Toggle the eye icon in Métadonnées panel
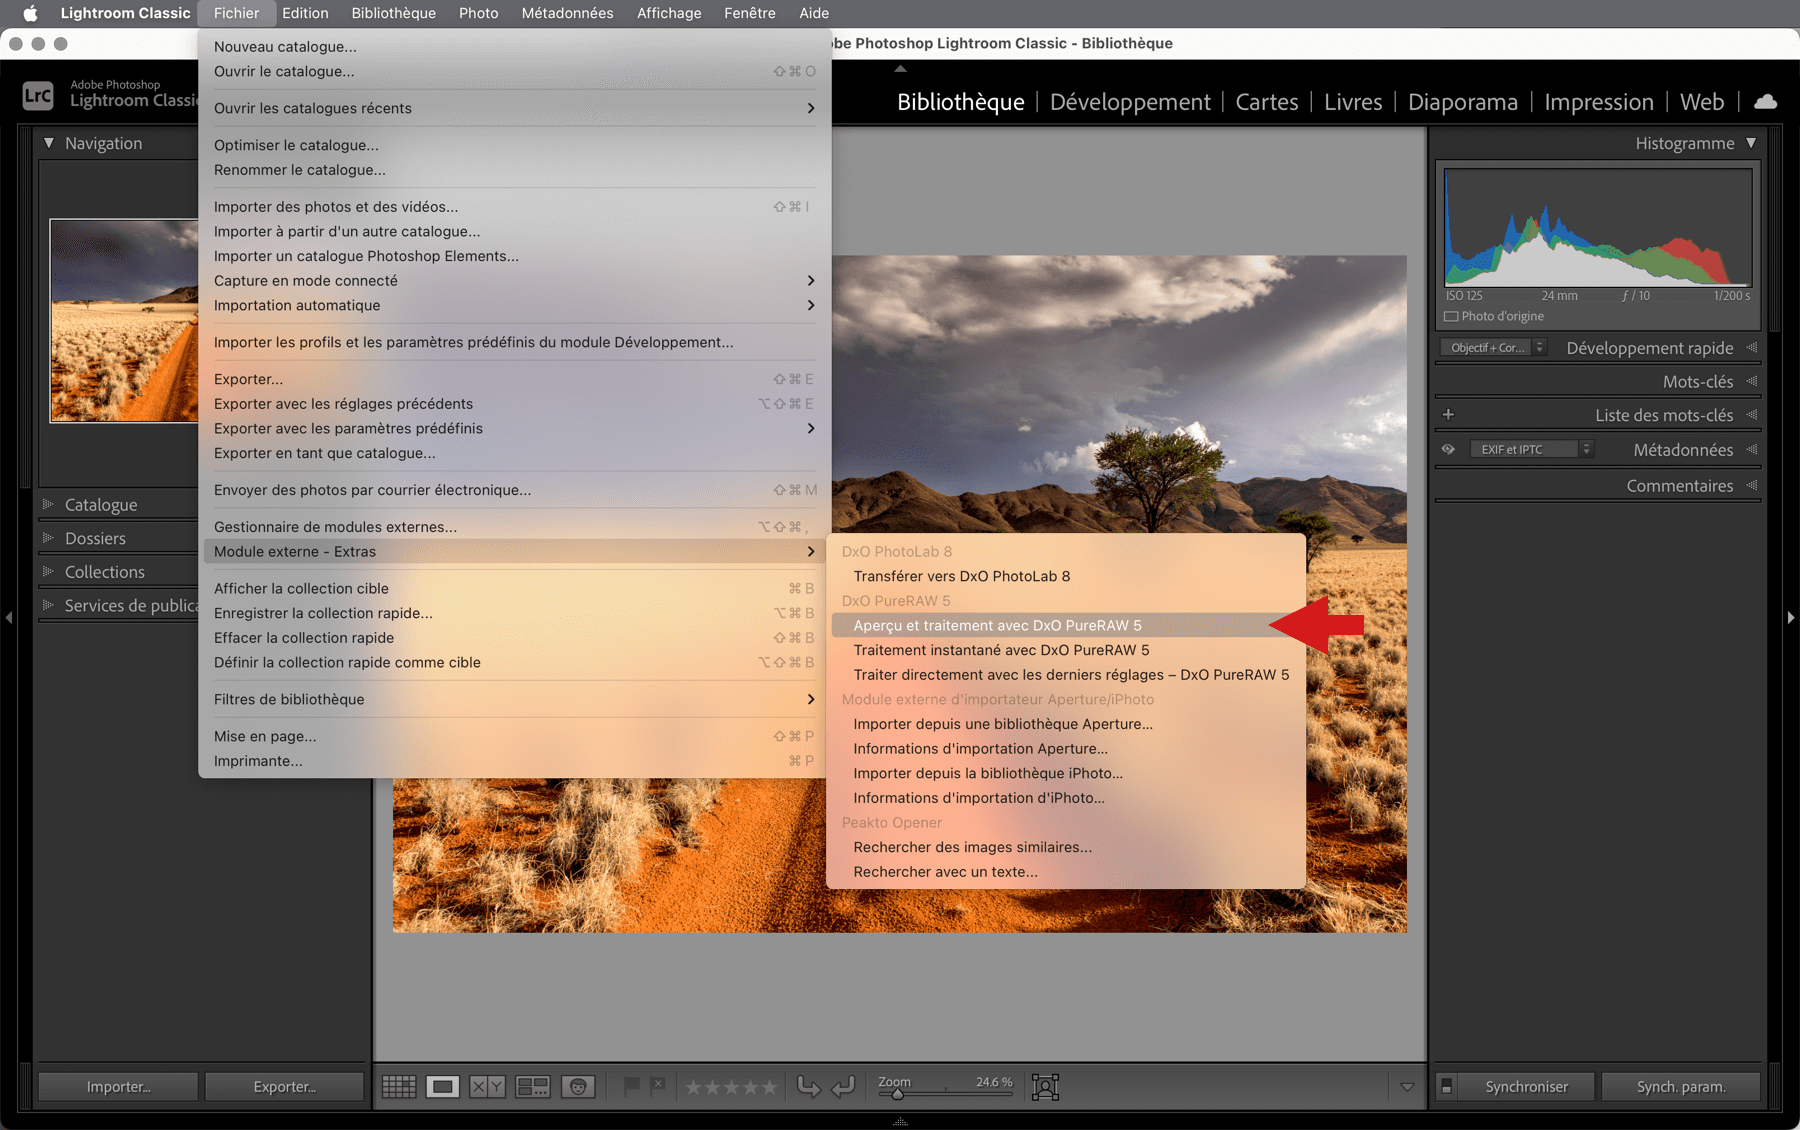The width and height of the screenshot is (1800, 1130). tap(1448, 449)
